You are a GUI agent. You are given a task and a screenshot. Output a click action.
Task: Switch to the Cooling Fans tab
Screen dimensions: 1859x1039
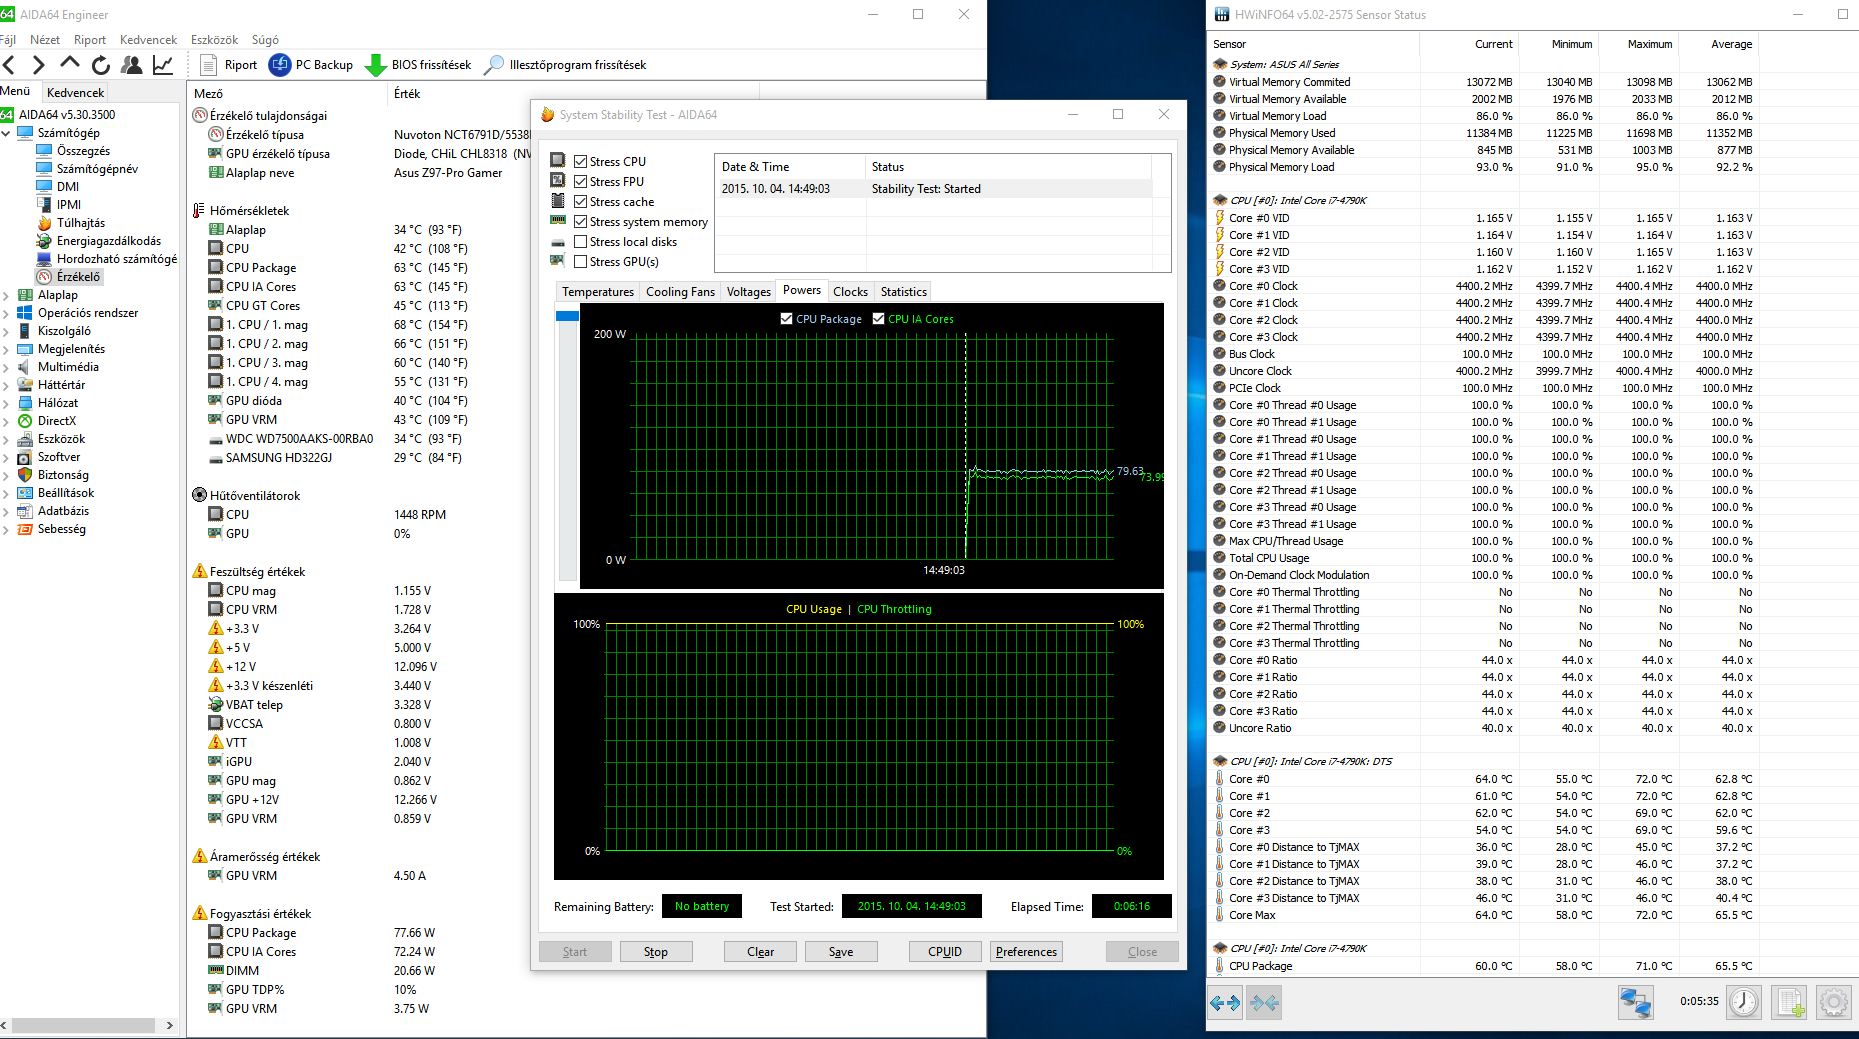tap(680, 292)
